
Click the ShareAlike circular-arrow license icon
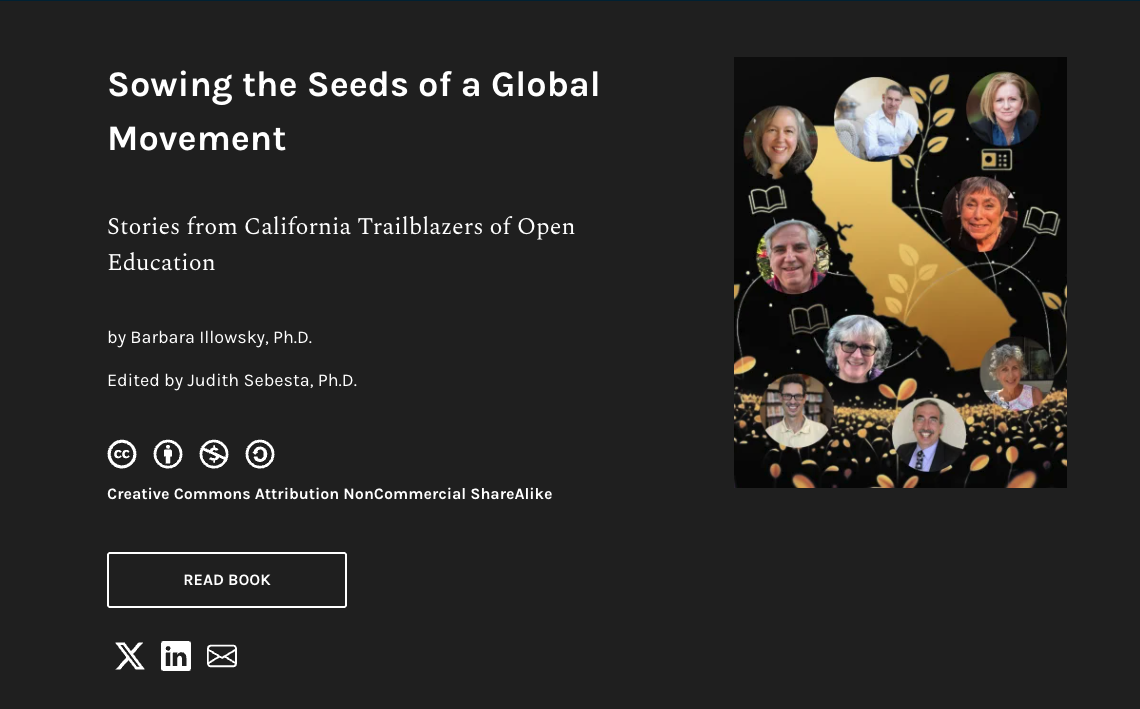[260, 455]
